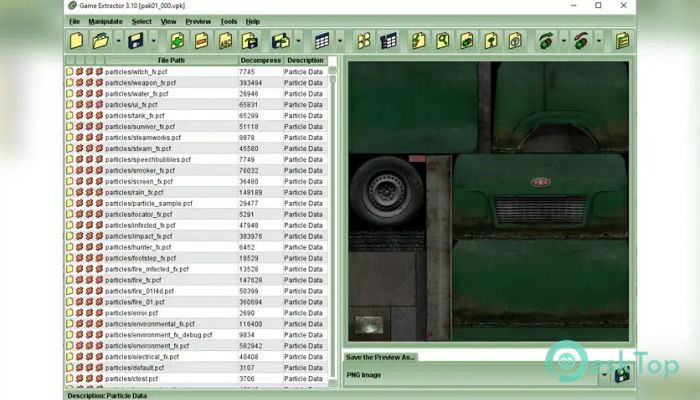
Task: Click the green camera page toolbar icon
Action: pos(467,41)
